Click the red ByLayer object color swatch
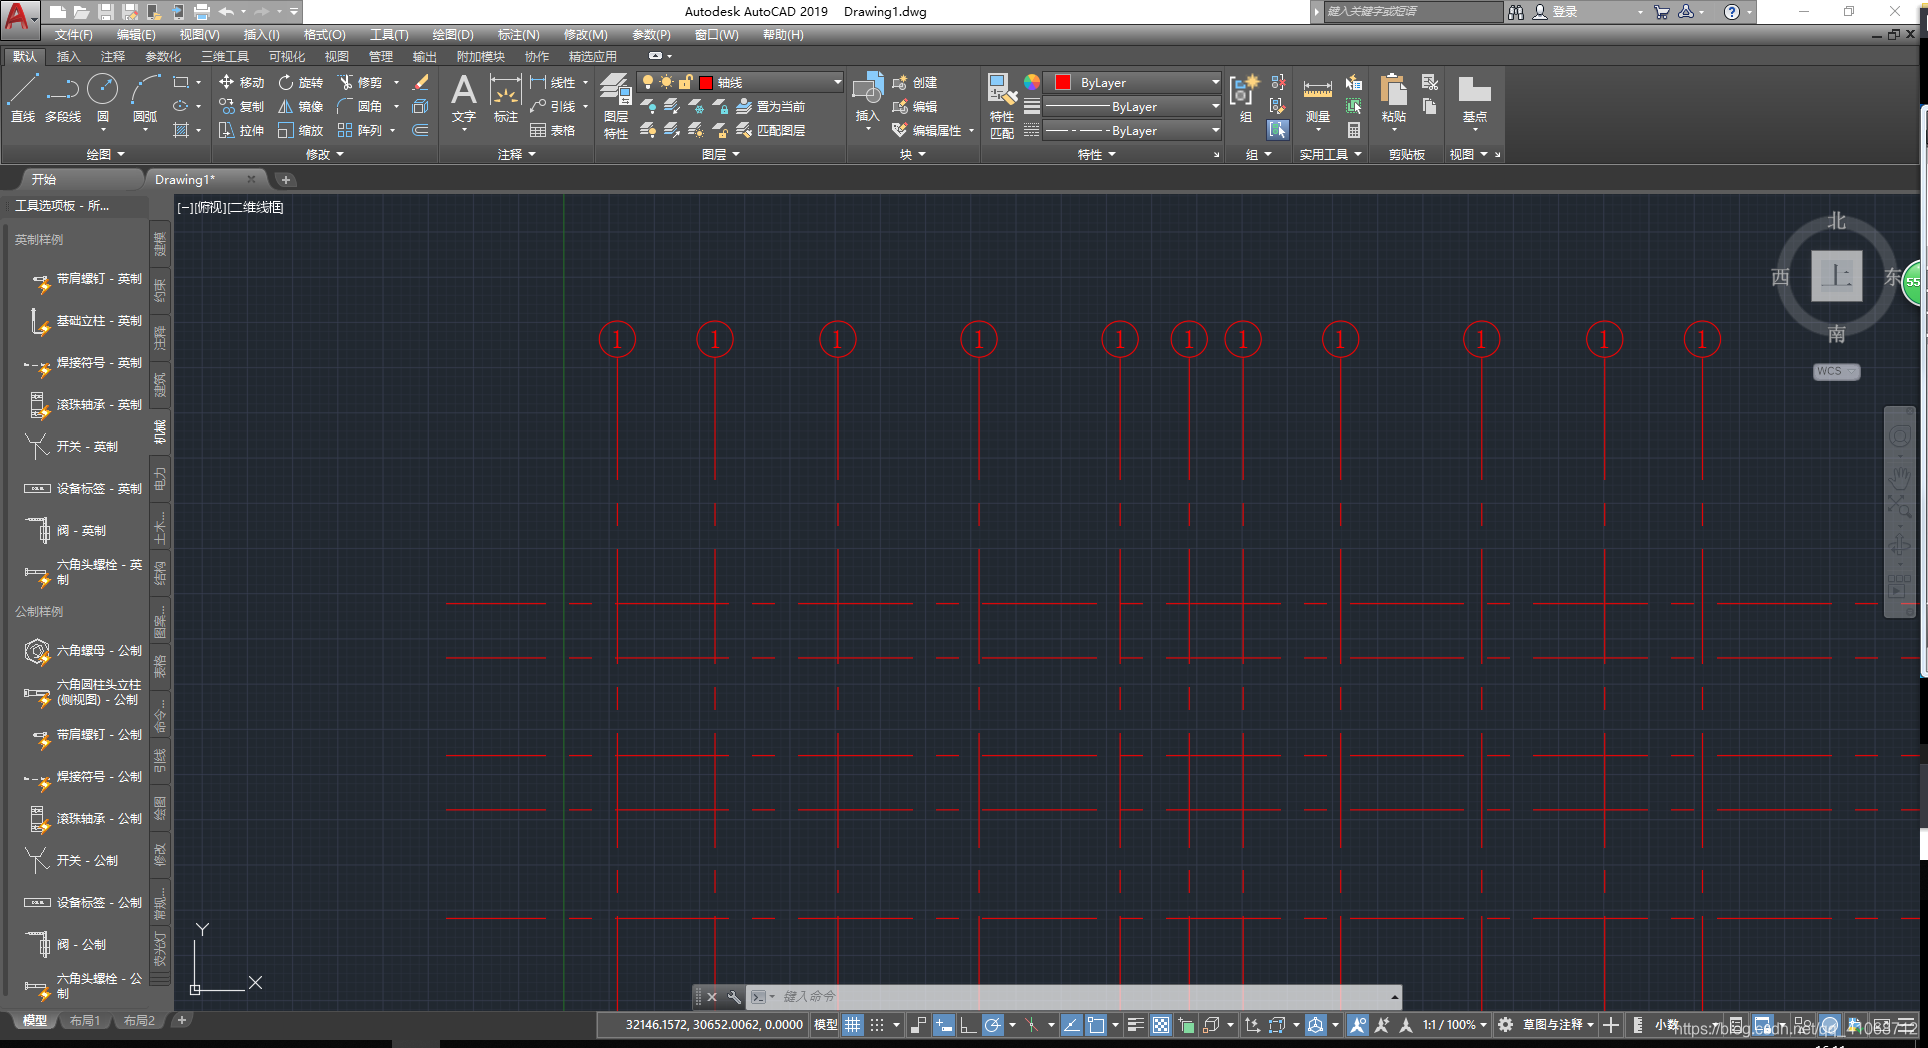Viewport: 1928px width, 1048px height. [1063, 82]
